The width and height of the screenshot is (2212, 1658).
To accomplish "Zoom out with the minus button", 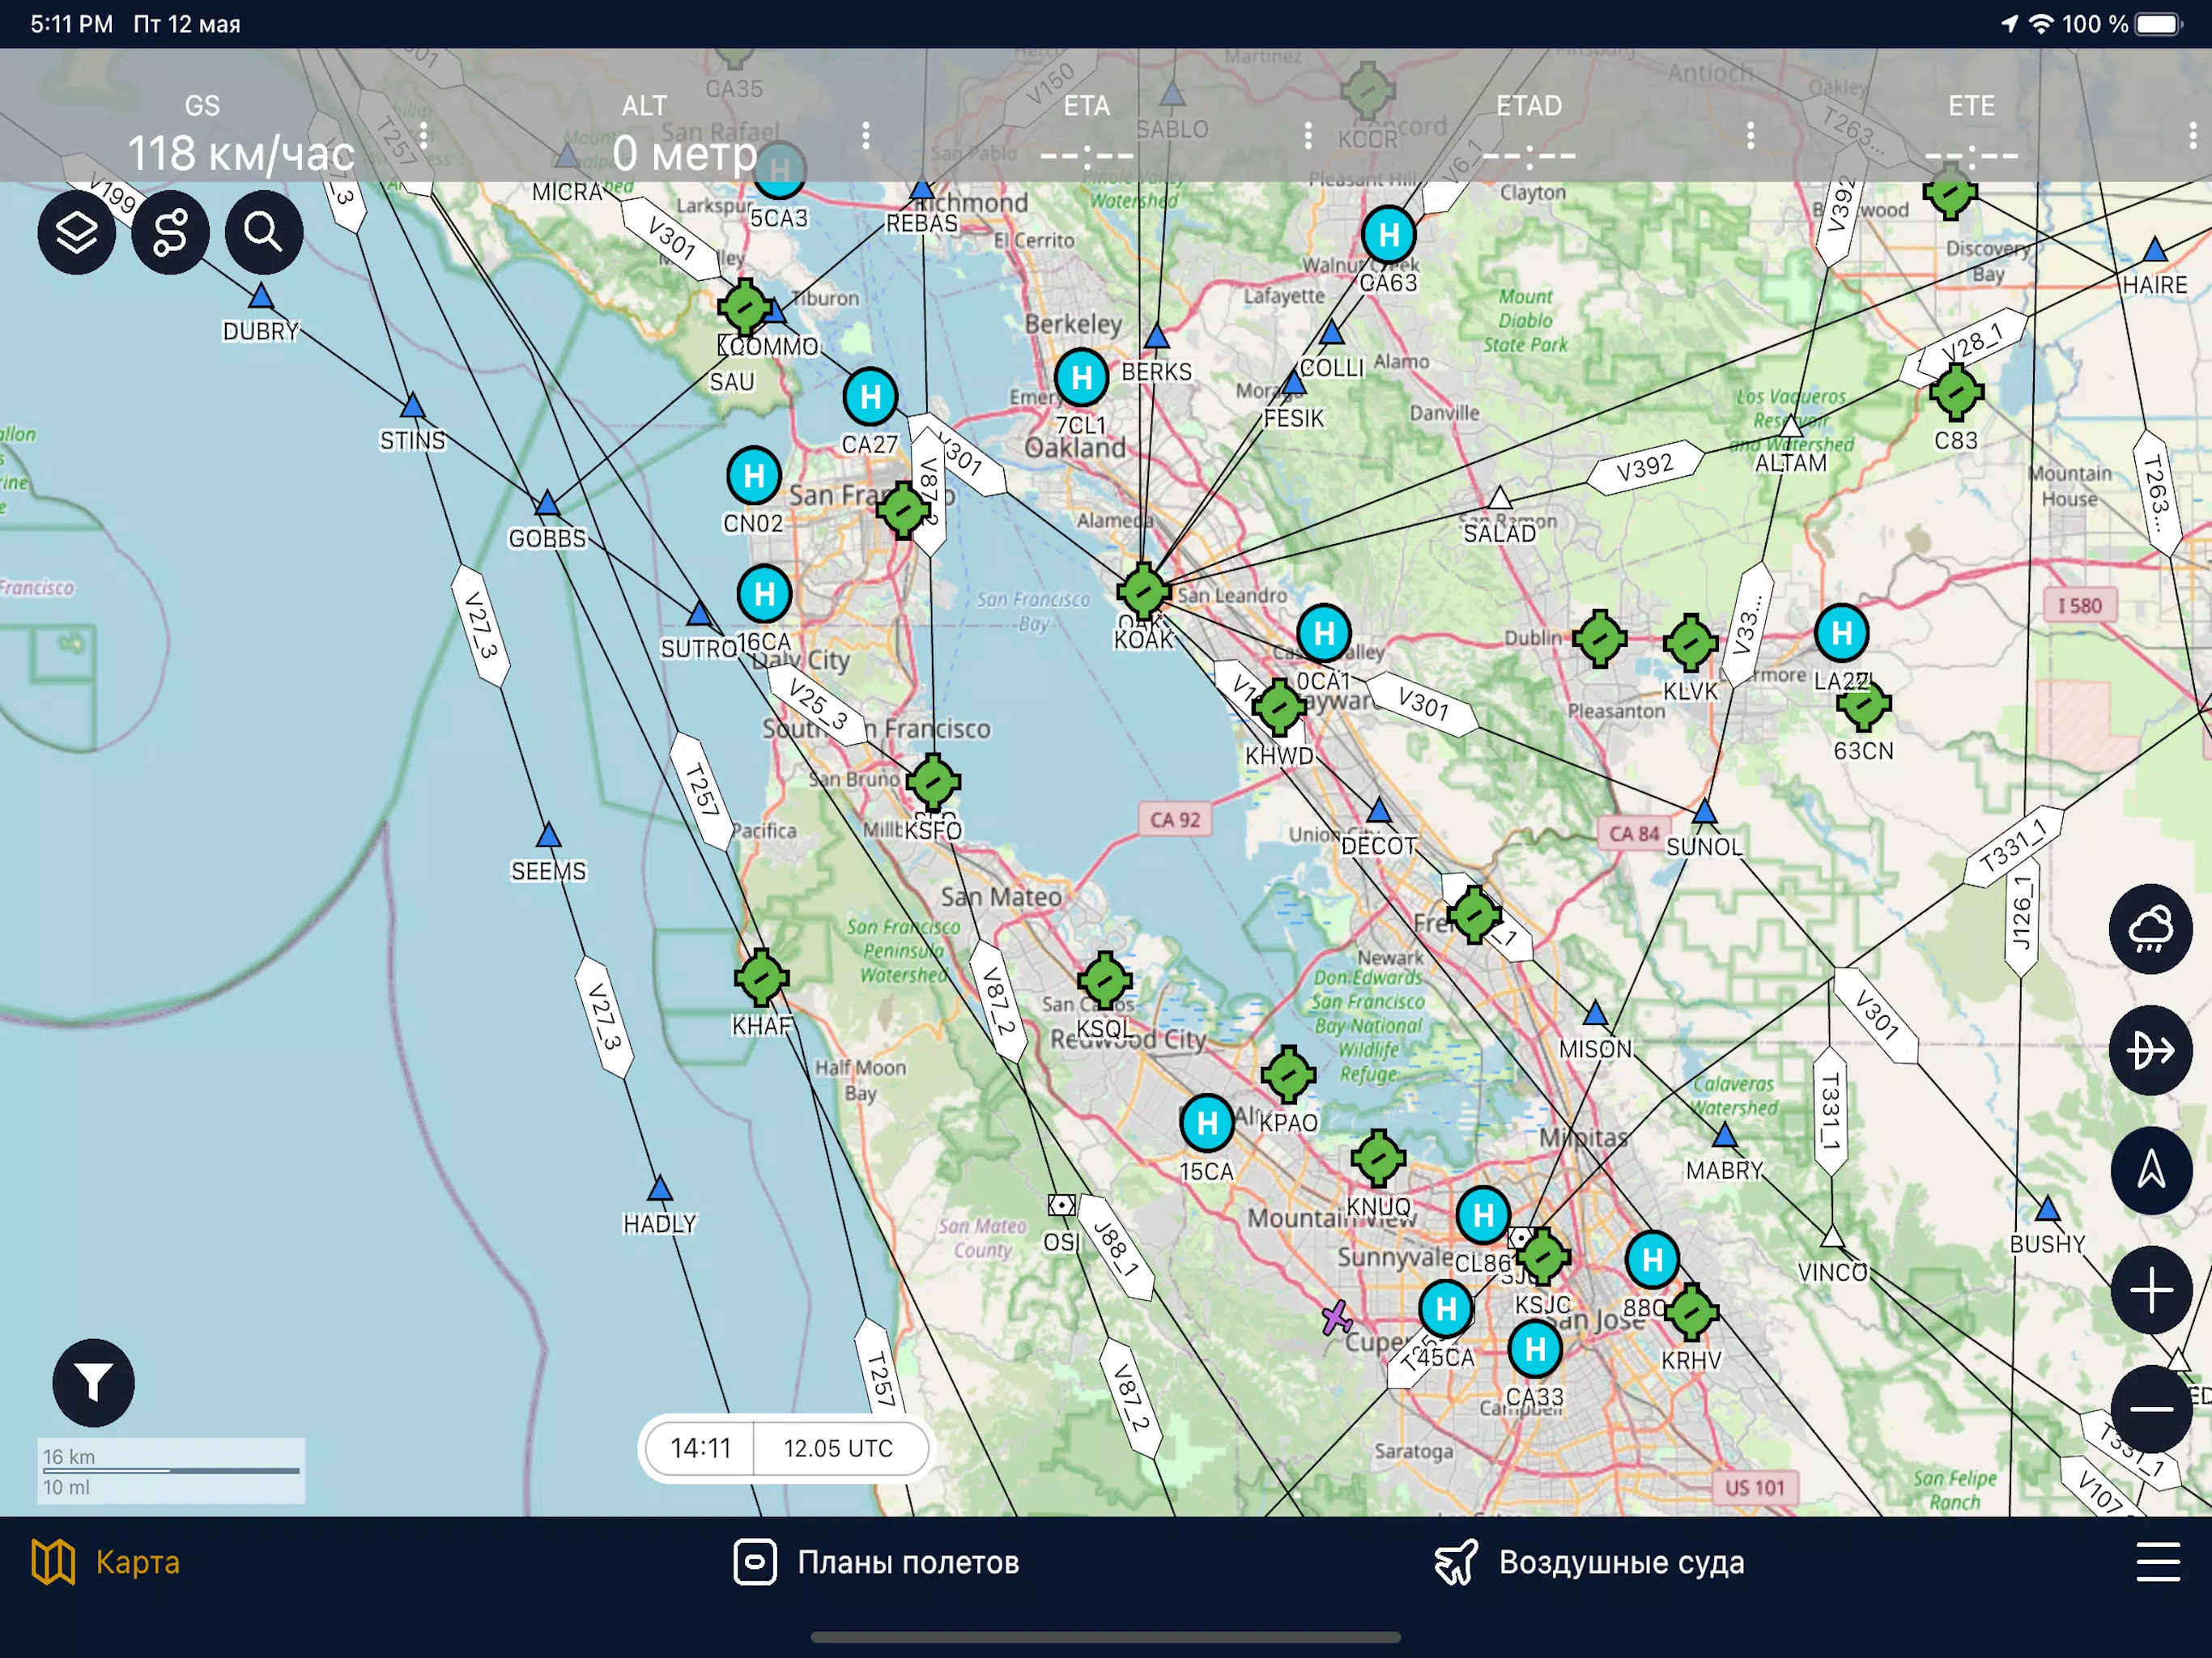I will (x=2150, y=1409).
